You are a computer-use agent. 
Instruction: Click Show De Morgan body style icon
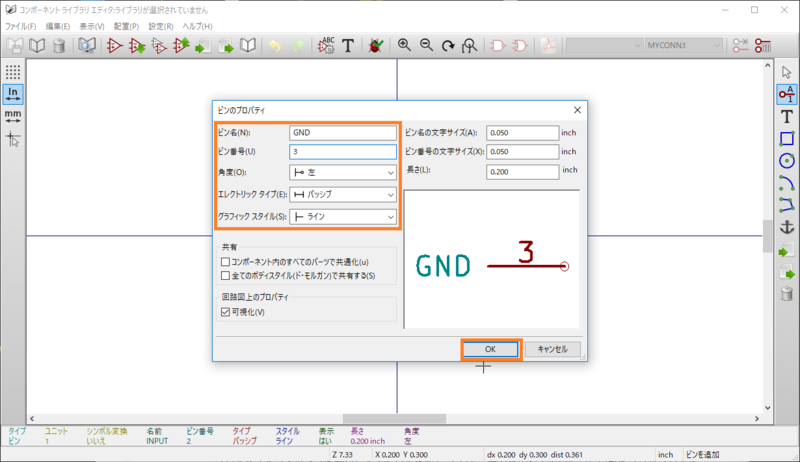coord(519,45)
